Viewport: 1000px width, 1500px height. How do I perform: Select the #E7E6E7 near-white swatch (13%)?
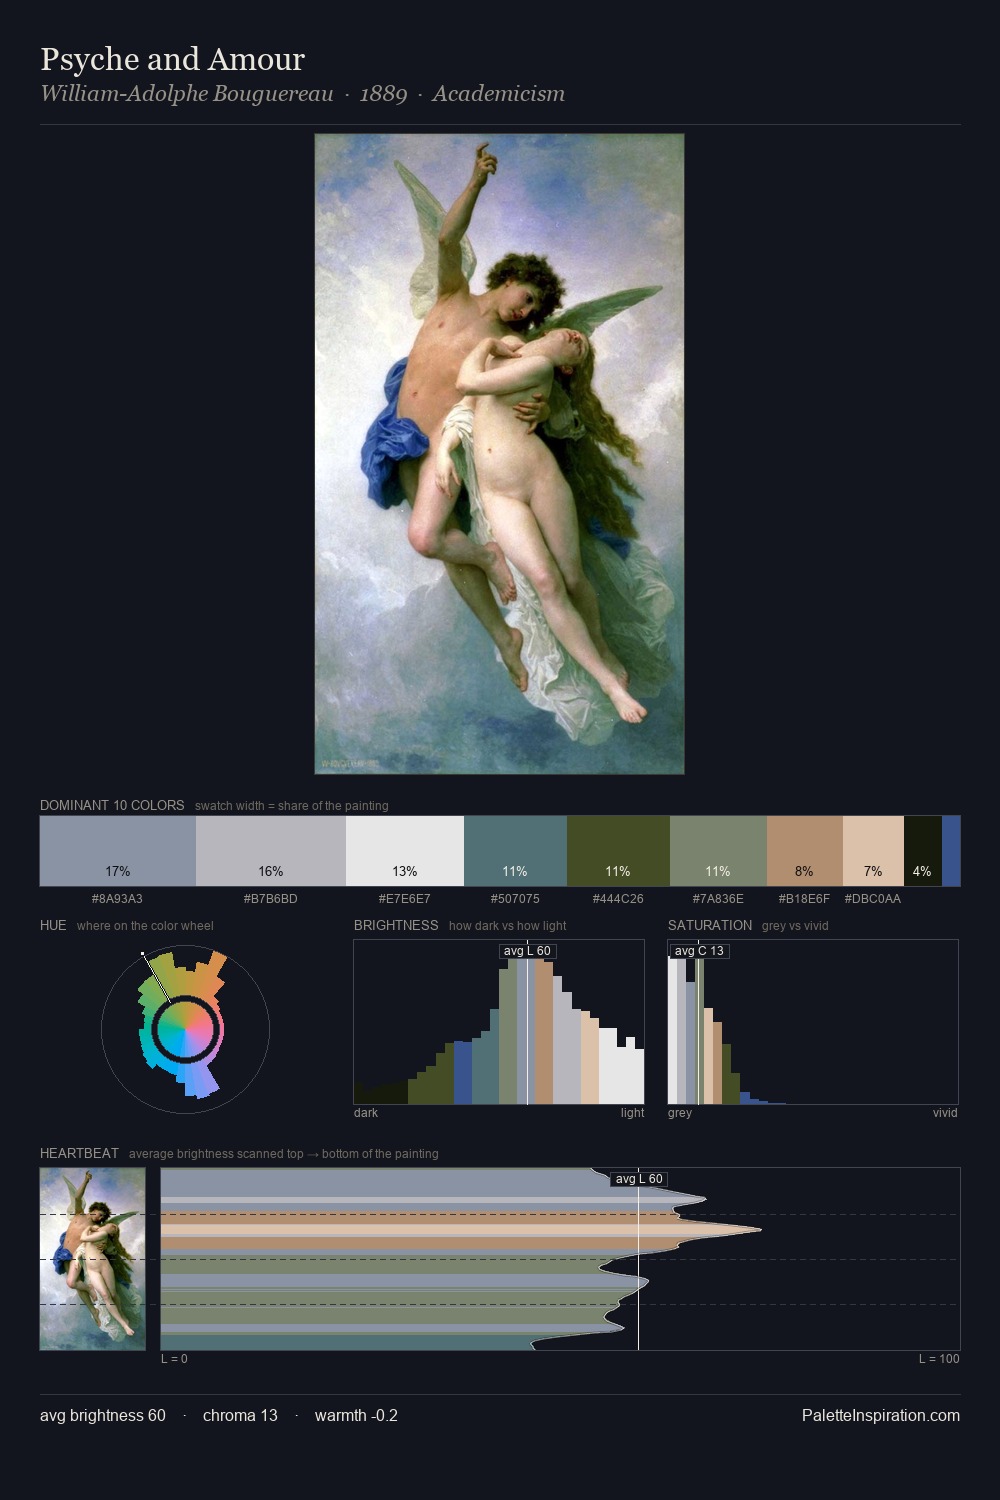[x=405, y=851]
